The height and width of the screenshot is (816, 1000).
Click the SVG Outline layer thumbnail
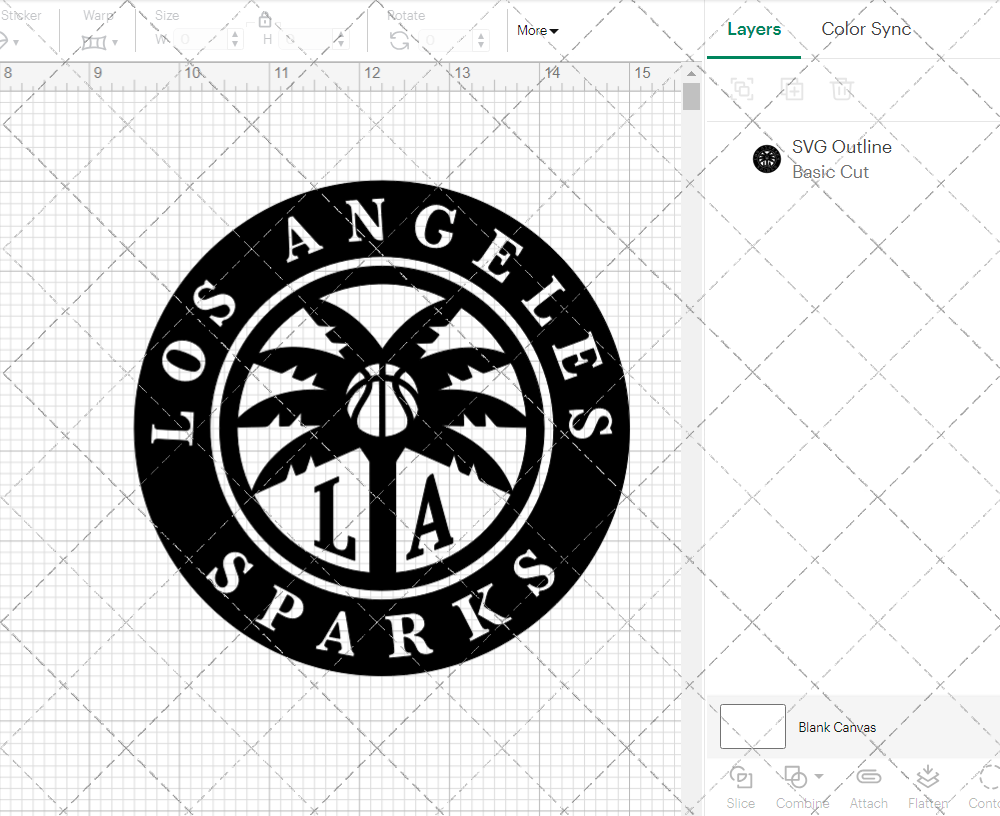point(767,159)
